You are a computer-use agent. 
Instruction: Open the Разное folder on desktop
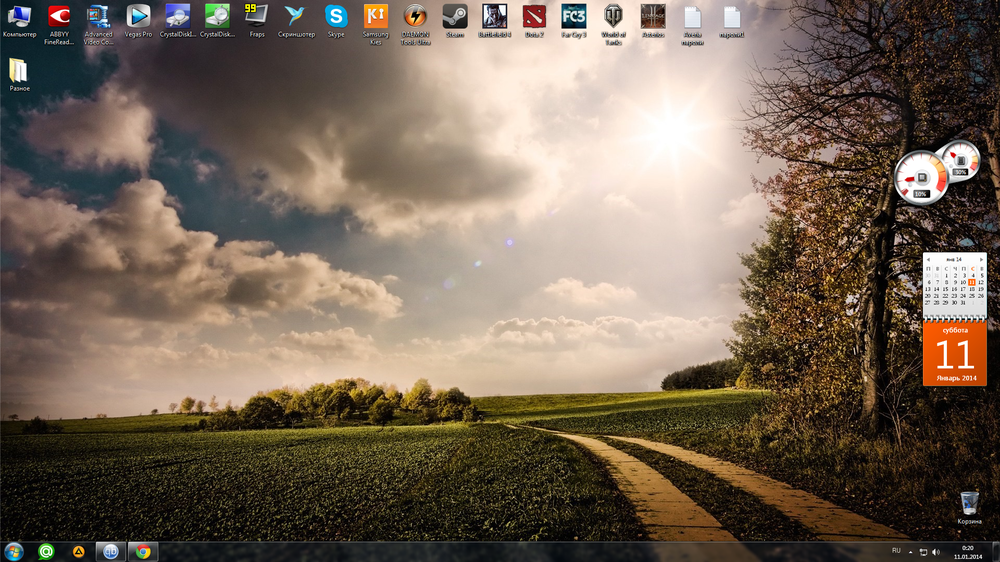click(19, 72)
